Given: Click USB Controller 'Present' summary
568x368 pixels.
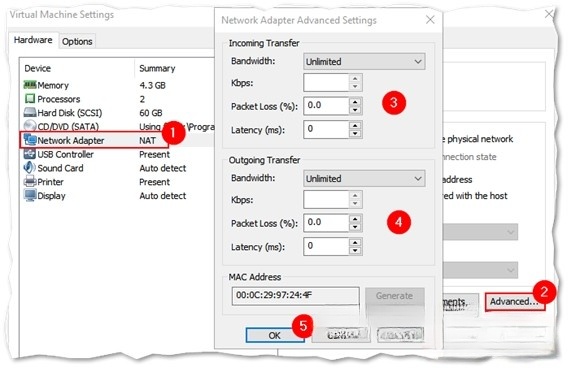Looking at the screenshot, I should pos(154,154).
